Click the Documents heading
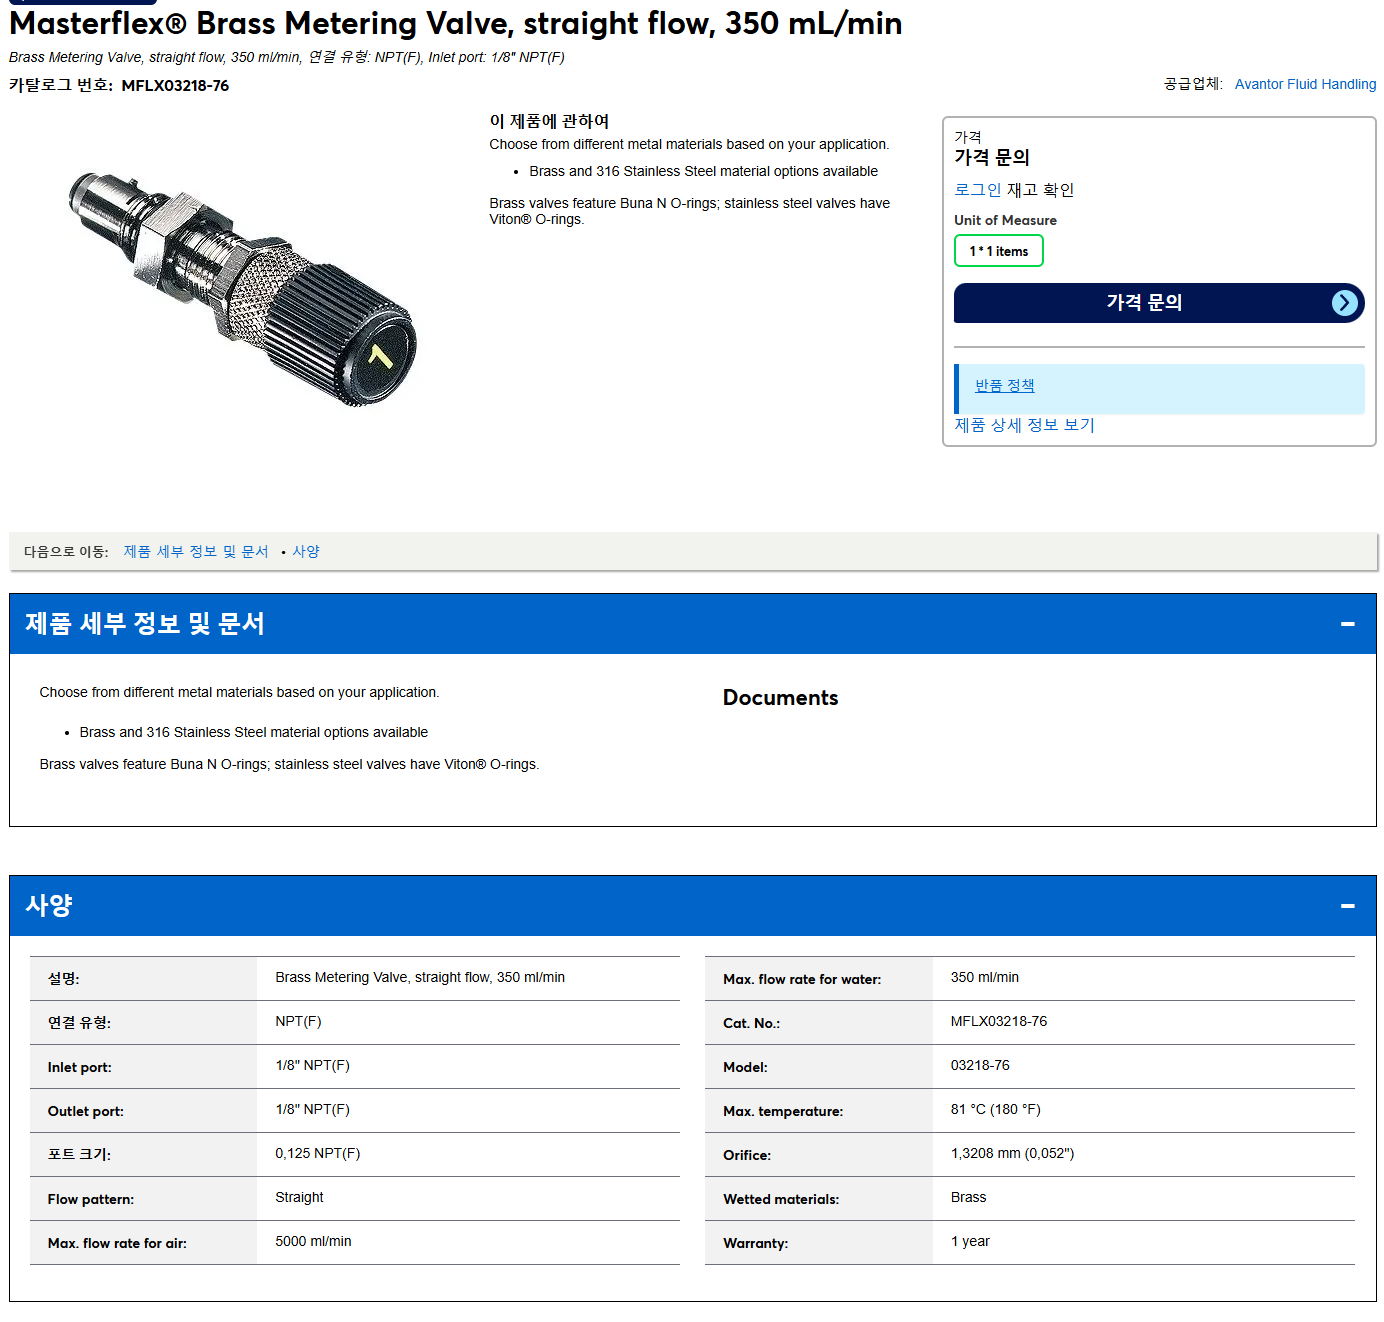Viewport: 1384px width, 1322px height. pyautogui.click(x=780, y=698)
